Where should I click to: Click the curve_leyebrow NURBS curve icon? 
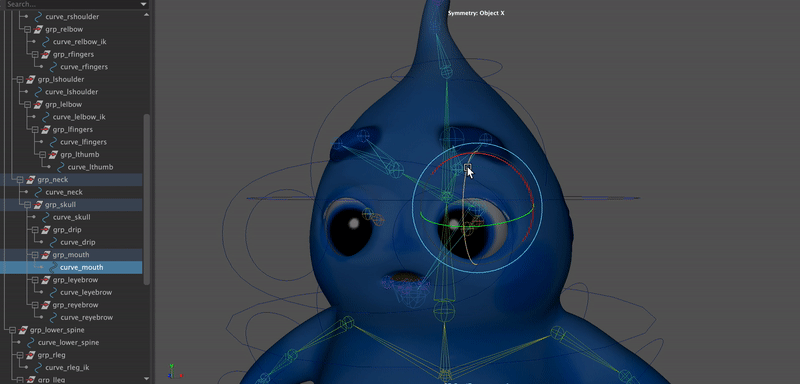coord(53,292)
